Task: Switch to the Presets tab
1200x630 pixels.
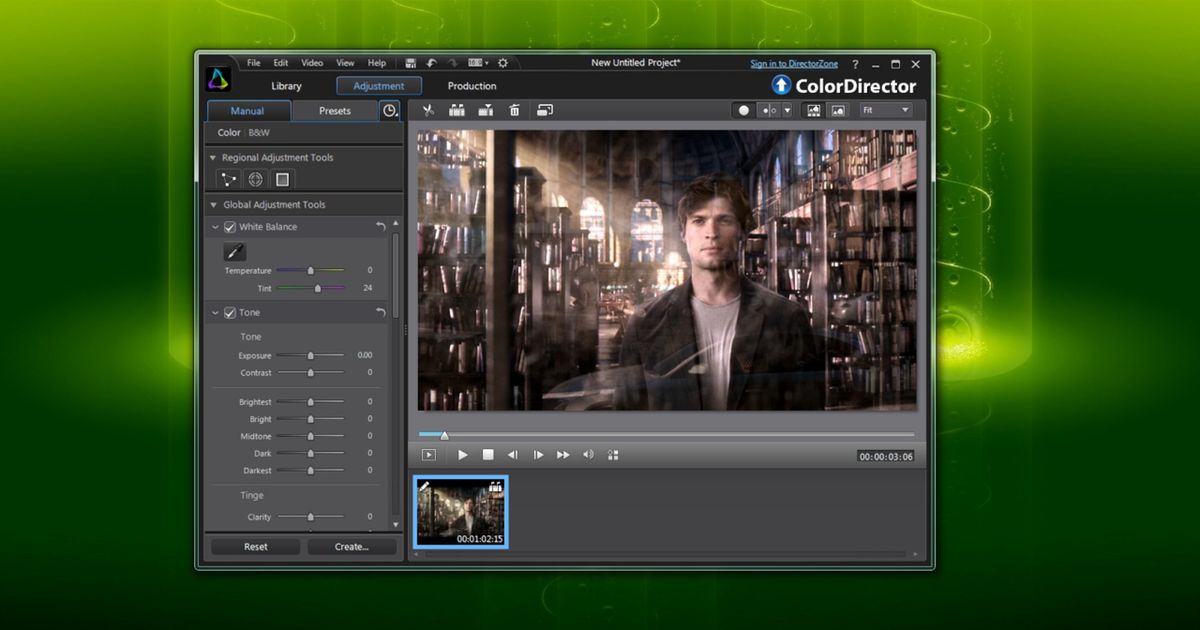Action: [337, 111]
